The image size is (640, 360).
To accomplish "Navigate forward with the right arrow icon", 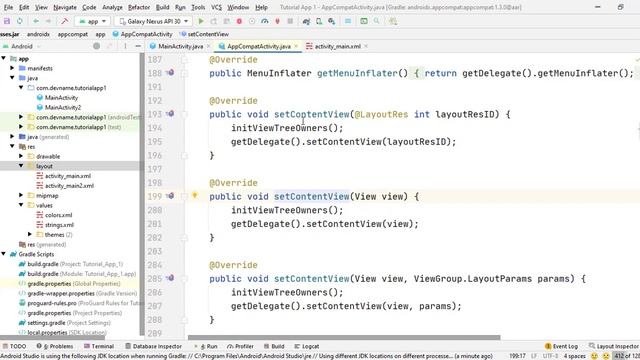I will click(x=48, y=21).
